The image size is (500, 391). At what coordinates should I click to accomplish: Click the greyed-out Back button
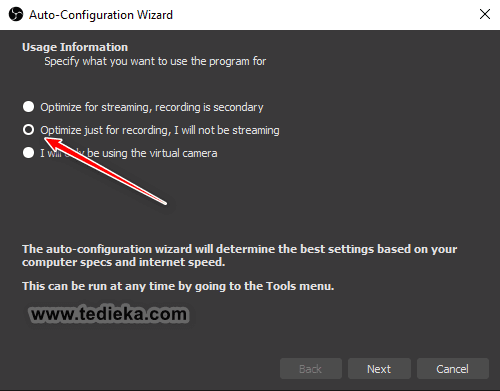(x=311, y=369)
